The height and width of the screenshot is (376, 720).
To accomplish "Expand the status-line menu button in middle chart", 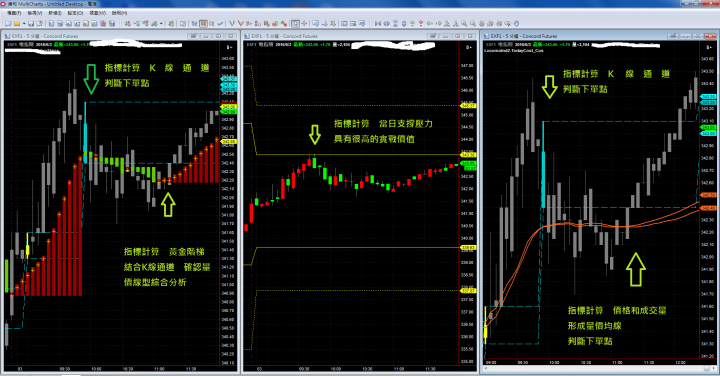I will point(468,47).
